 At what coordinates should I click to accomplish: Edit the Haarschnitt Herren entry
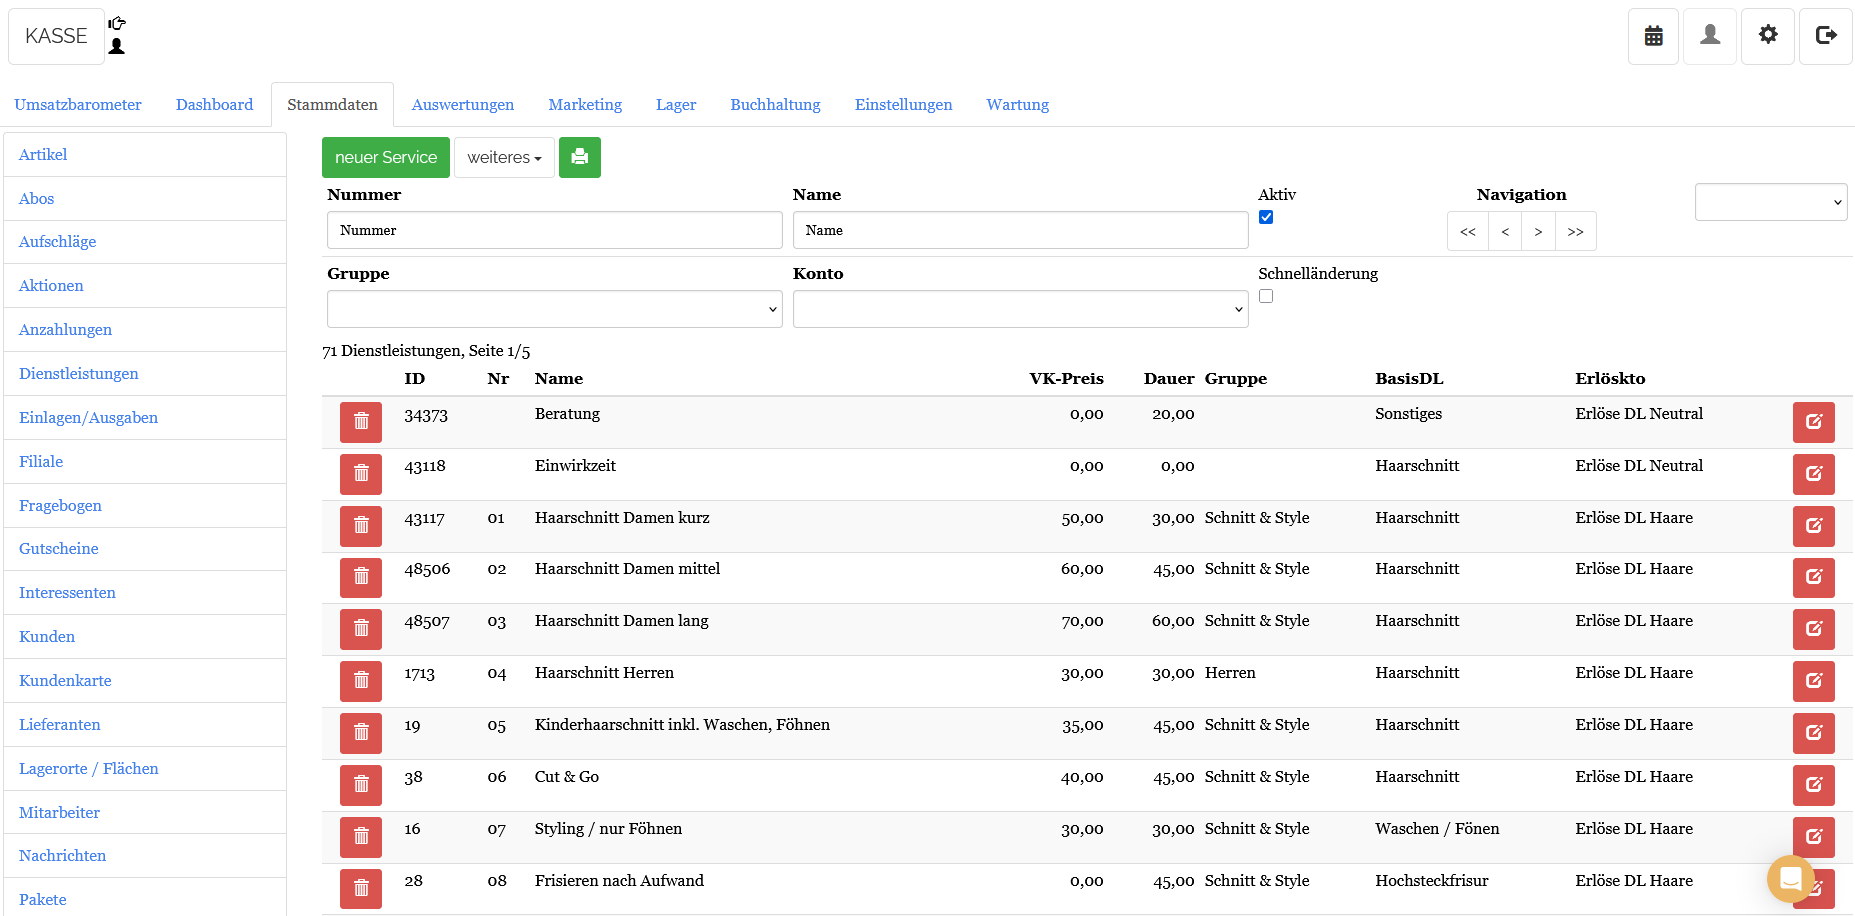coord(1813,681)
